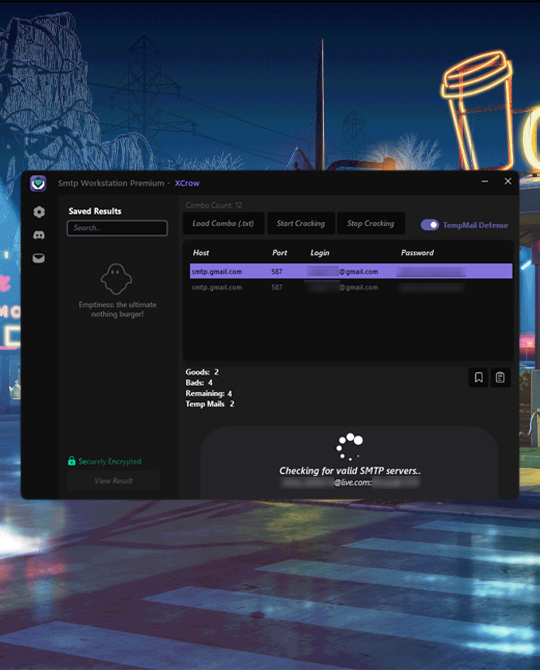Screen dimensions: 540x670
Task: Click the Port column header
Action: pyautogui.click(x=280, y=253)
